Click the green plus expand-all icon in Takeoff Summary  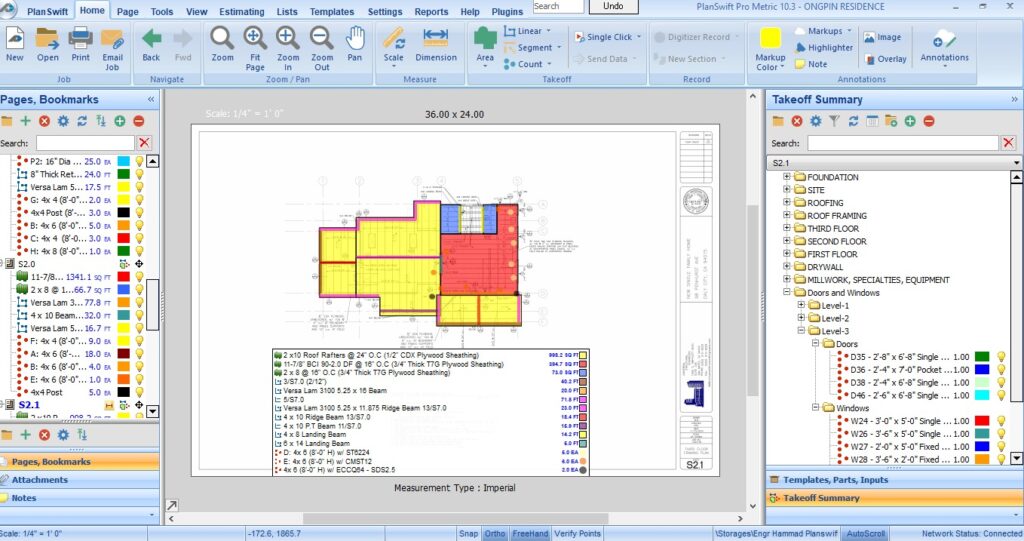pyautogui.click(x=910, y=121)
